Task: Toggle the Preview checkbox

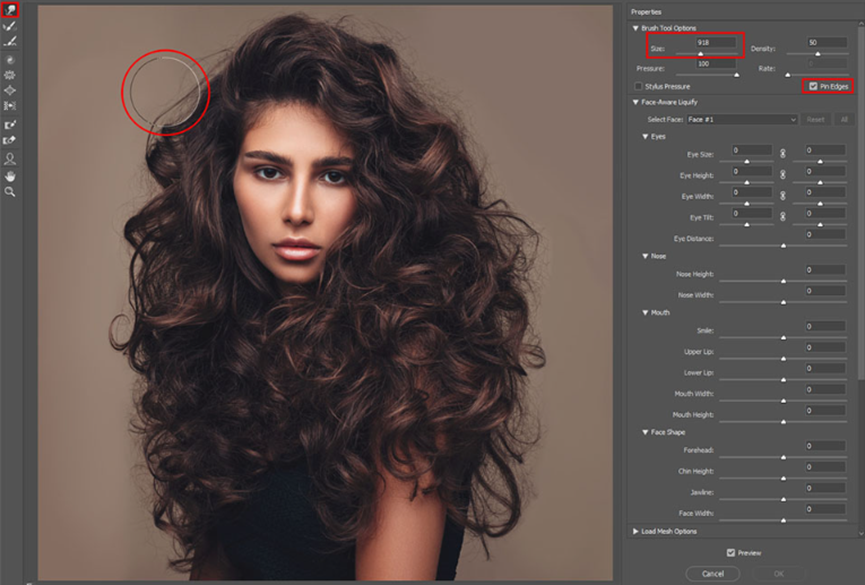Action: pos(731,552)
